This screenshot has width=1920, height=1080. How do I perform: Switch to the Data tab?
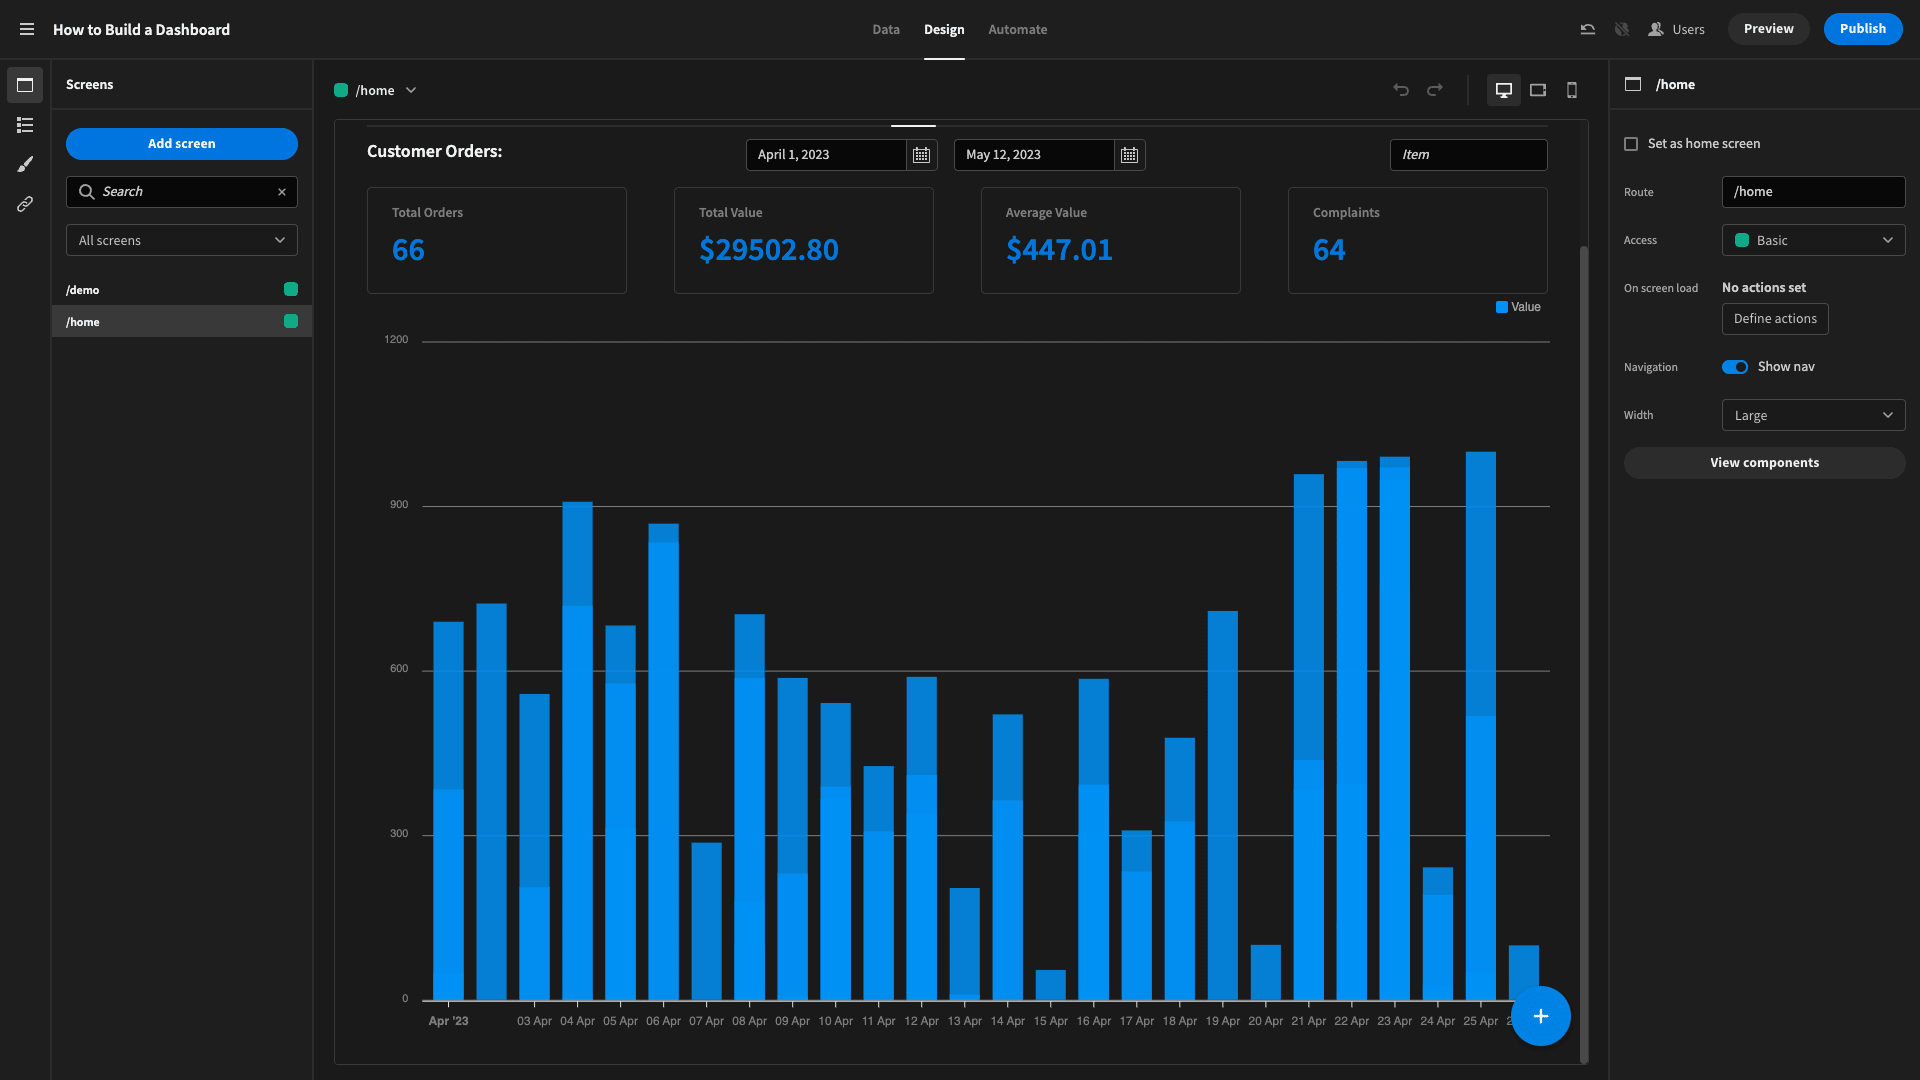click(x=886, y=29)
